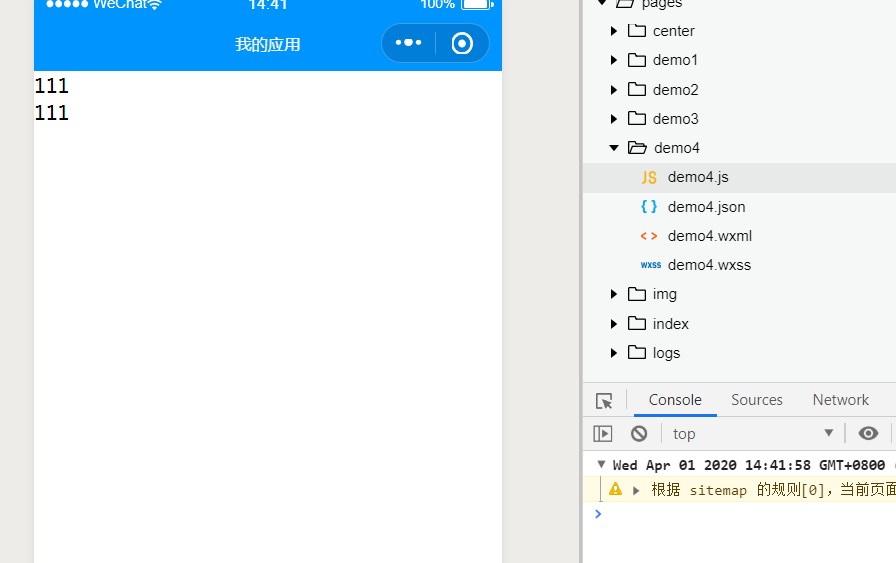Tap the mini program close circle button
The width and height of the screenshot is (896, 563).
click(462, 43)
